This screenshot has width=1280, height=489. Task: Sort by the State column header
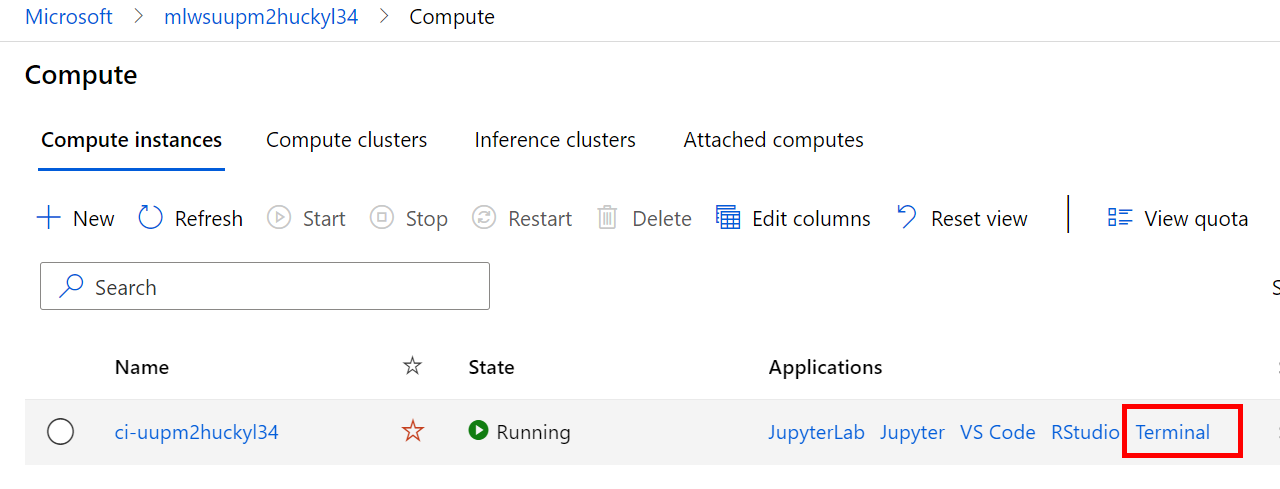(x=491, y=367)
